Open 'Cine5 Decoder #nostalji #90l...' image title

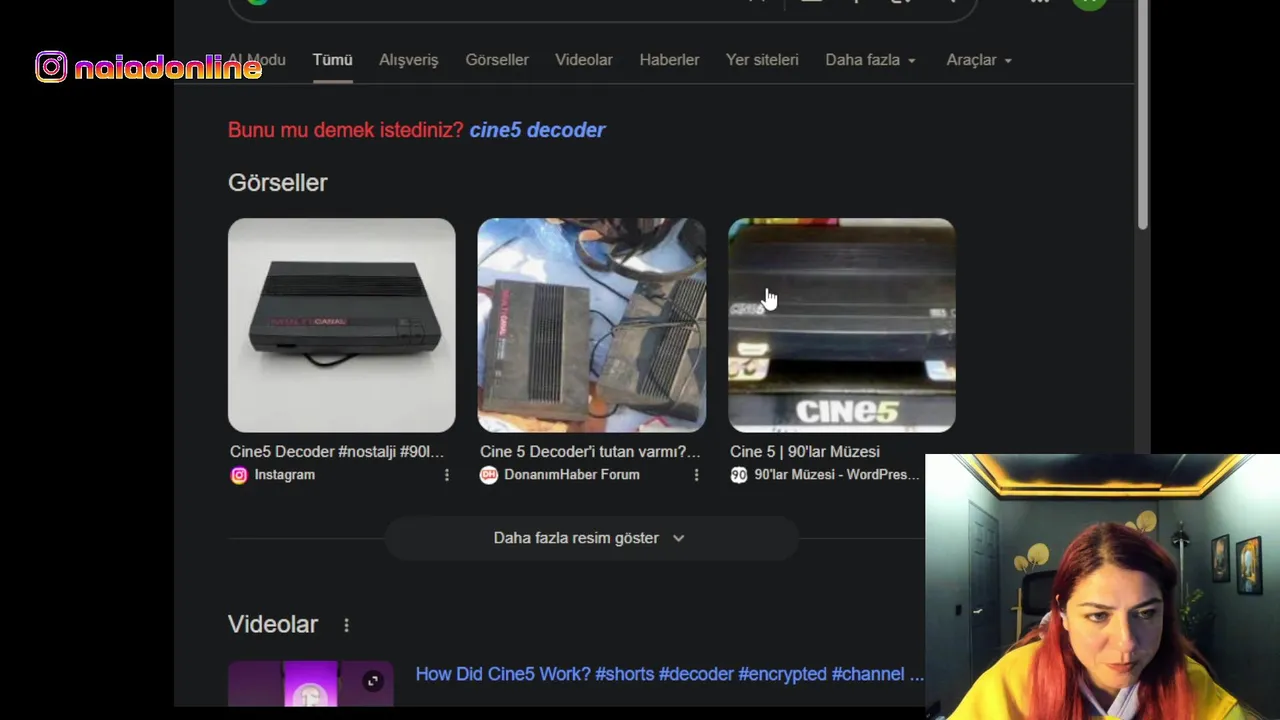(x=337, y=452)
